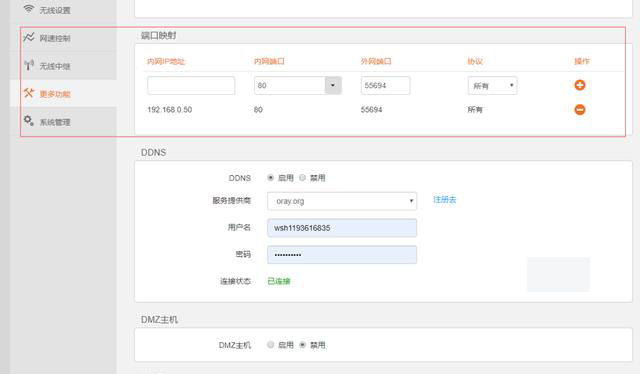This screenshot has height=374, width=640.
Task: Select the DDNS disable radio button
Action: pyautogui.click(x=302, y=178)
